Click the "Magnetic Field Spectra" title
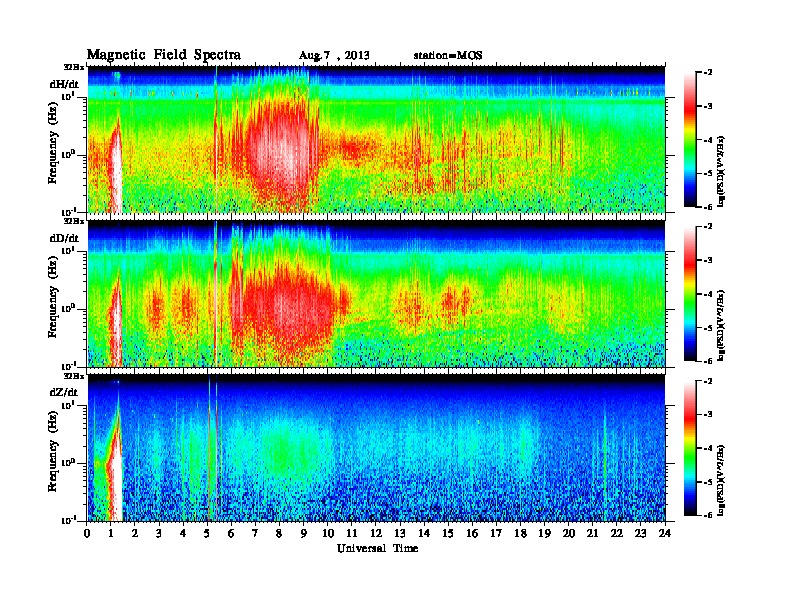792x612 pixels. pyautogui.click(x=163, y=55)
